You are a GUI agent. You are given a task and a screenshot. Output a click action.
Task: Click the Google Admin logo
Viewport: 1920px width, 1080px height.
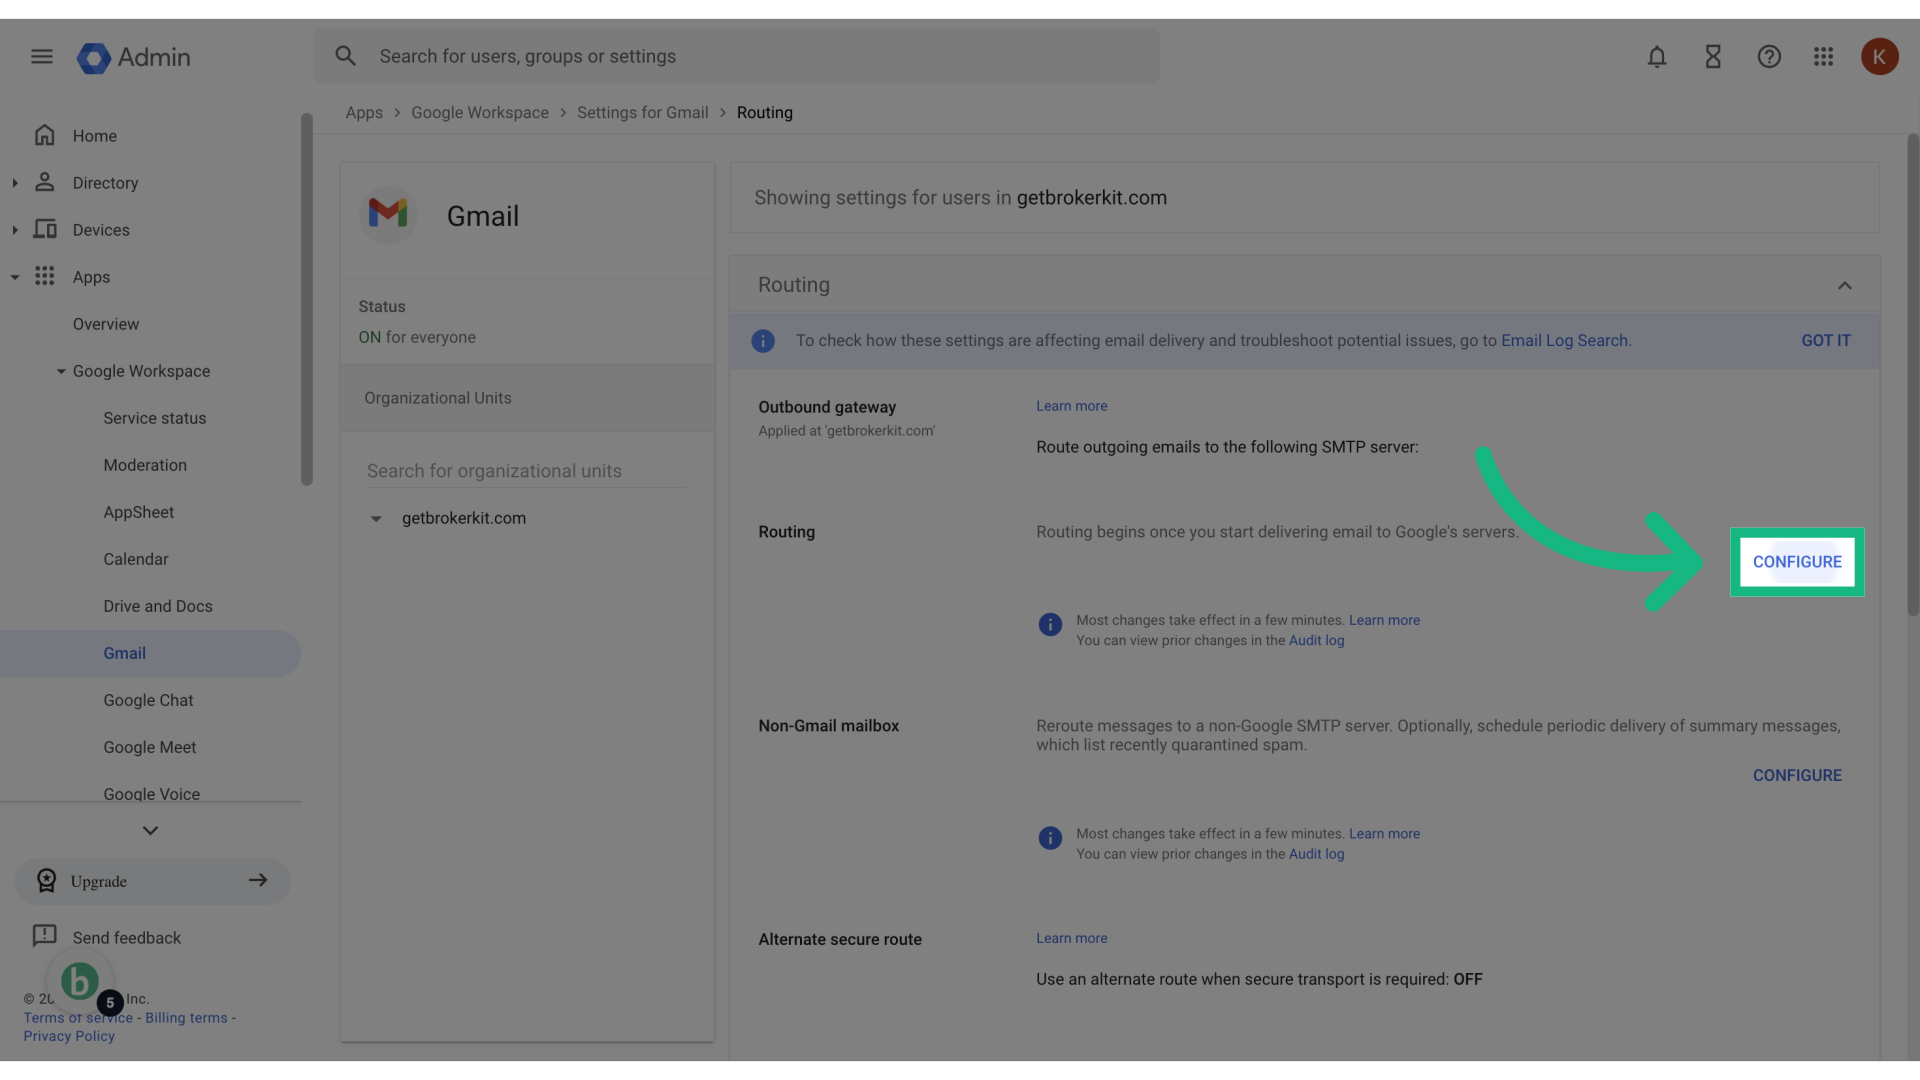[134, 58]
